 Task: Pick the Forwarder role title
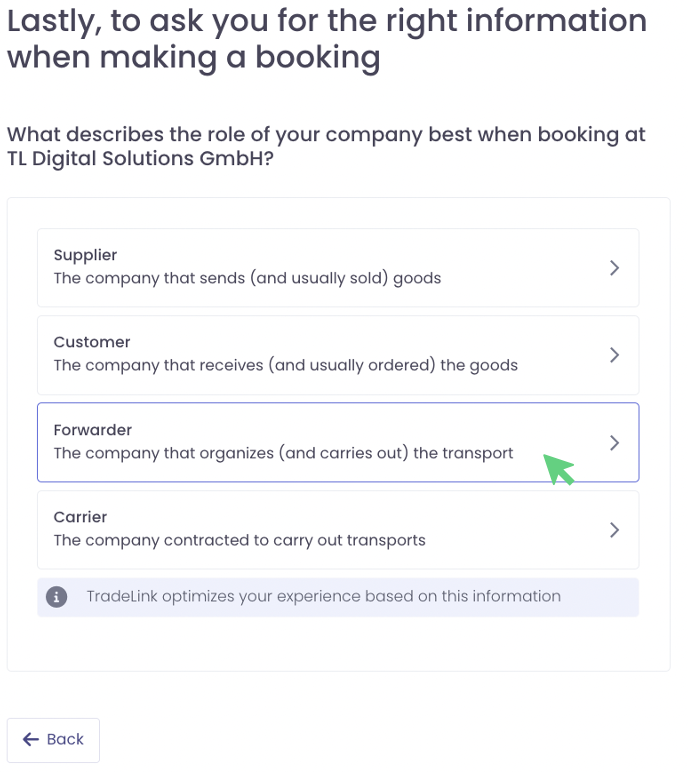pyautogui.click(x=93, y=430)
